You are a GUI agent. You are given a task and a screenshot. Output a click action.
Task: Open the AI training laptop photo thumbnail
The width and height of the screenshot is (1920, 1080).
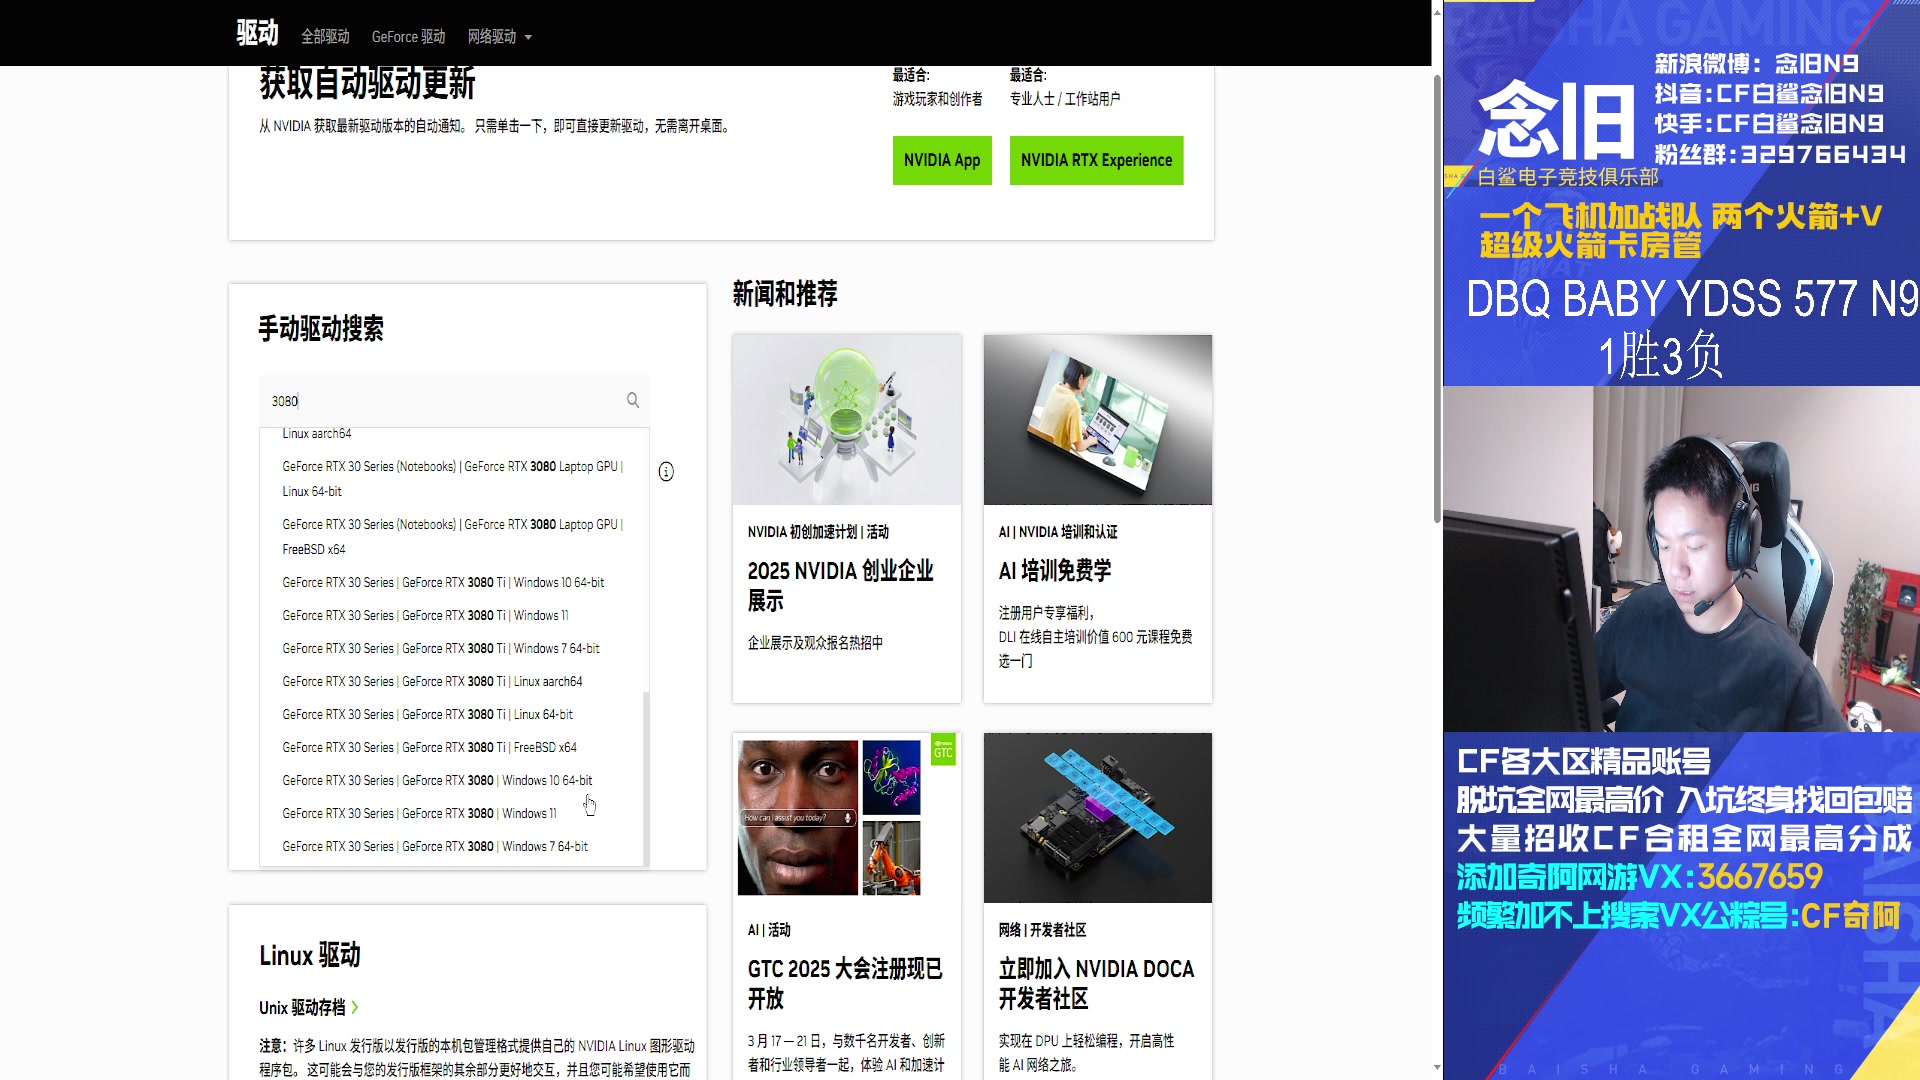pos(1098,420)
